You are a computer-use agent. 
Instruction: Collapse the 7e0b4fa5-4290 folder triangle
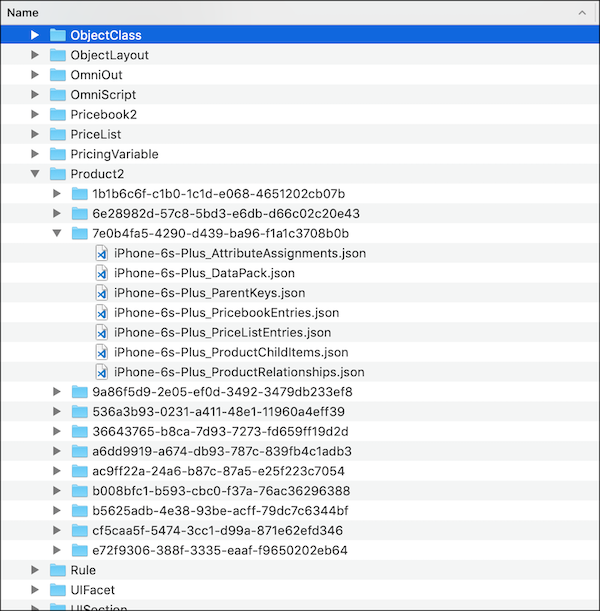57,233
